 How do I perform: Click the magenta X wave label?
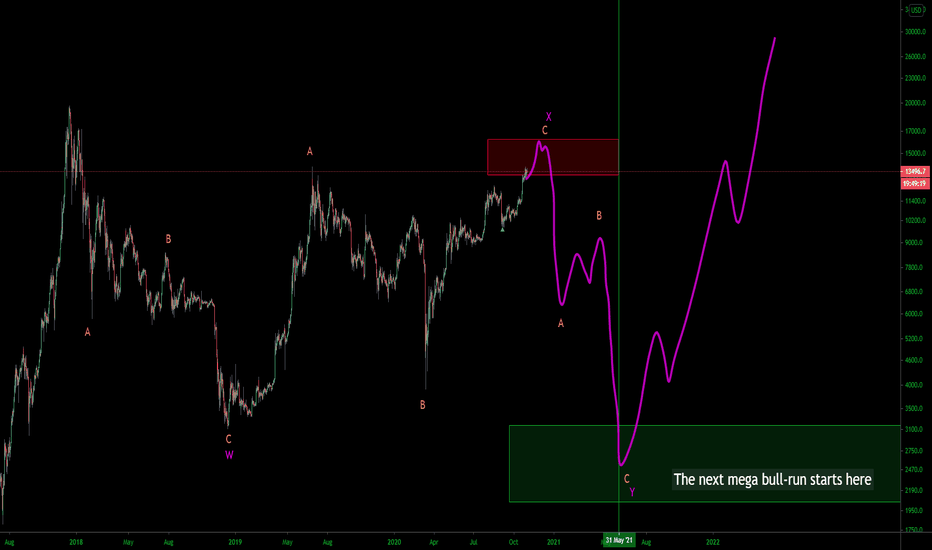click(x=549, y=117)
